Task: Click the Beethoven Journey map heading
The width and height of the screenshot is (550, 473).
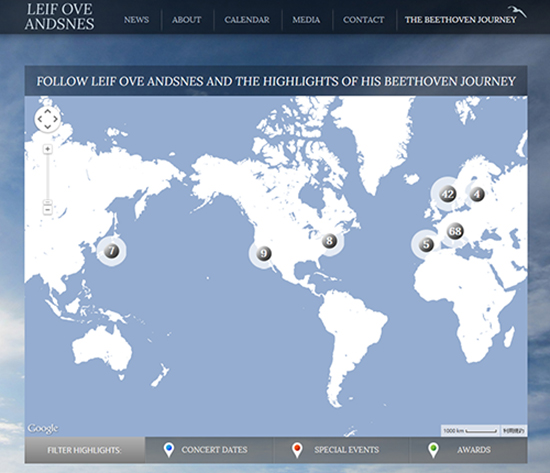Action: [x=276, y=81]
